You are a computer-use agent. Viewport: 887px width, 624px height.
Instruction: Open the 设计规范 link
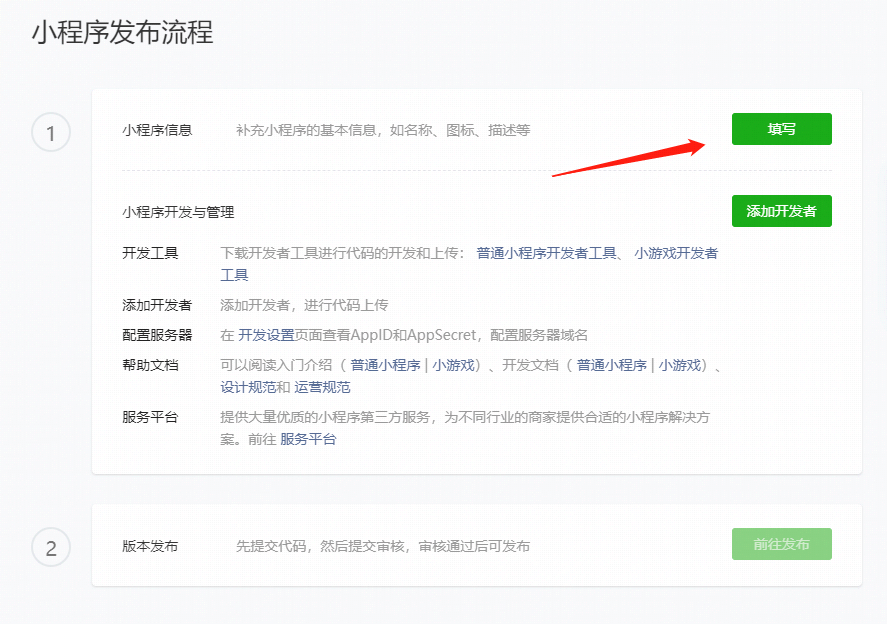(248, 387)
